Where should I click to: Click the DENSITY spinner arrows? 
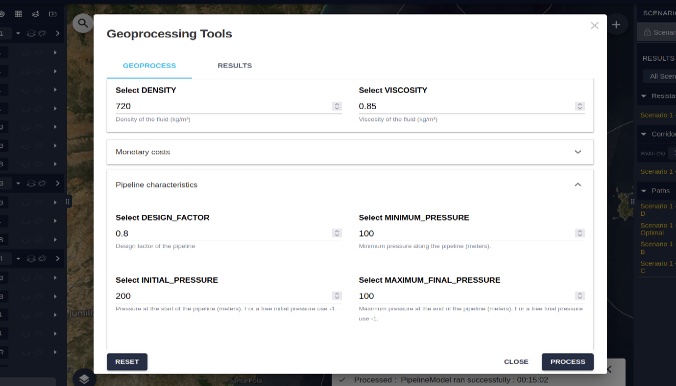coord(337,106)
